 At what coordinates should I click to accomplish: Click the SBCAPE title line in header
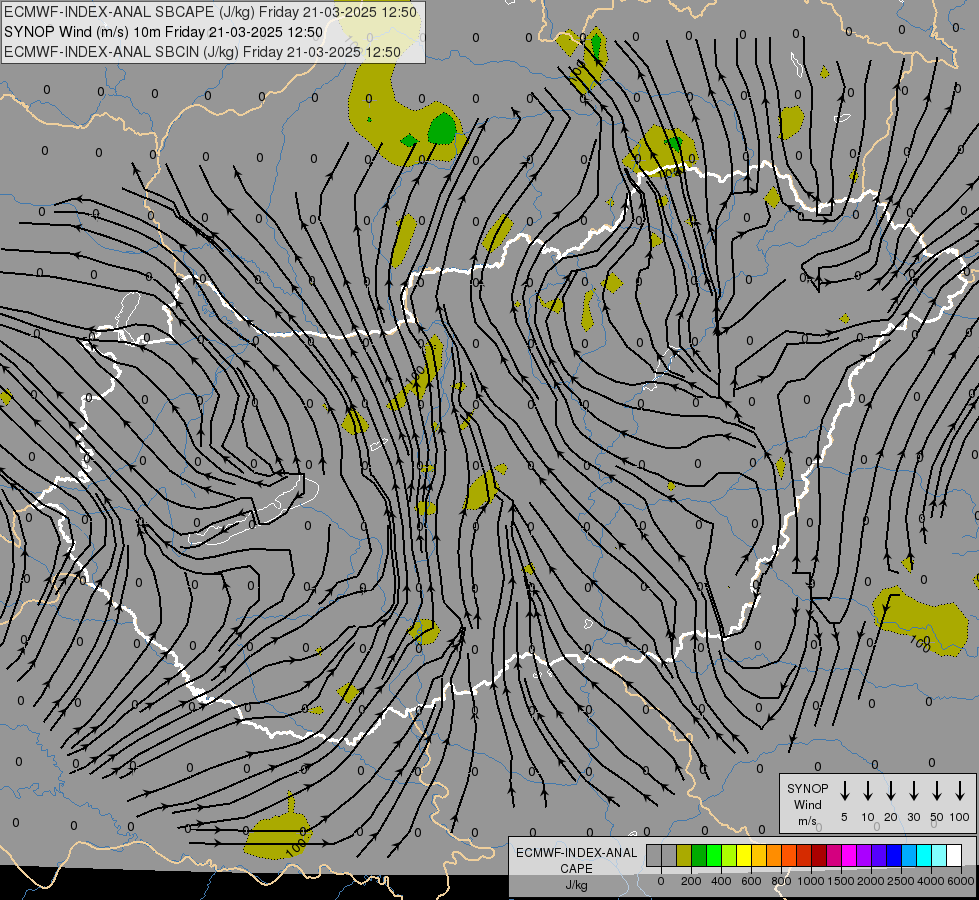pyautogui.click(x=210, y=12)
